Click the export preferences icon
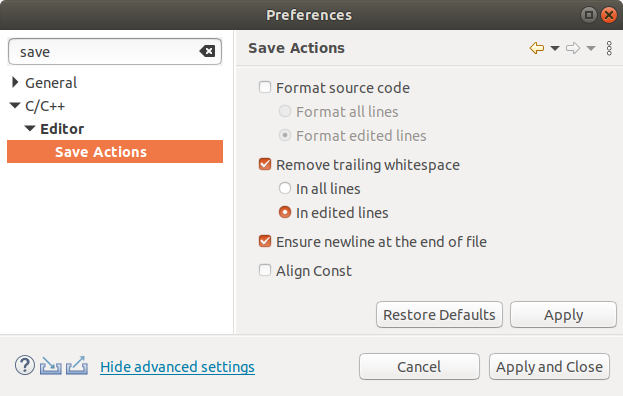The image size is (623, 396). [77, 365]
